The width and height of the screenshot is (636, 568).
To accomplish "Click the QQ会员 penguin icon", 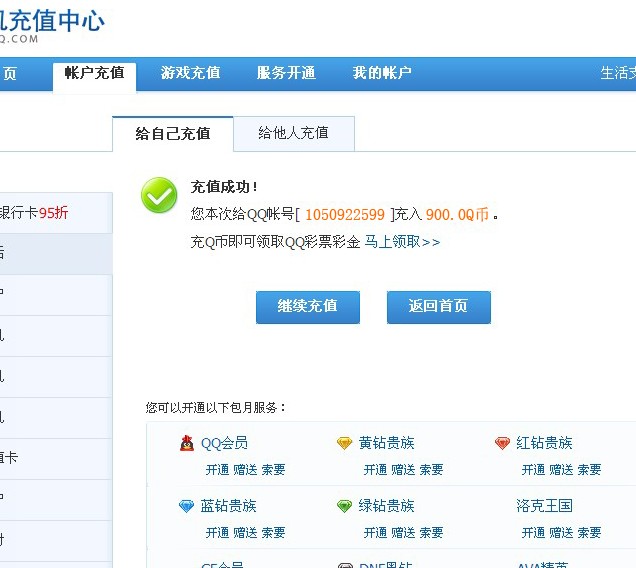I will click(187, 443).
